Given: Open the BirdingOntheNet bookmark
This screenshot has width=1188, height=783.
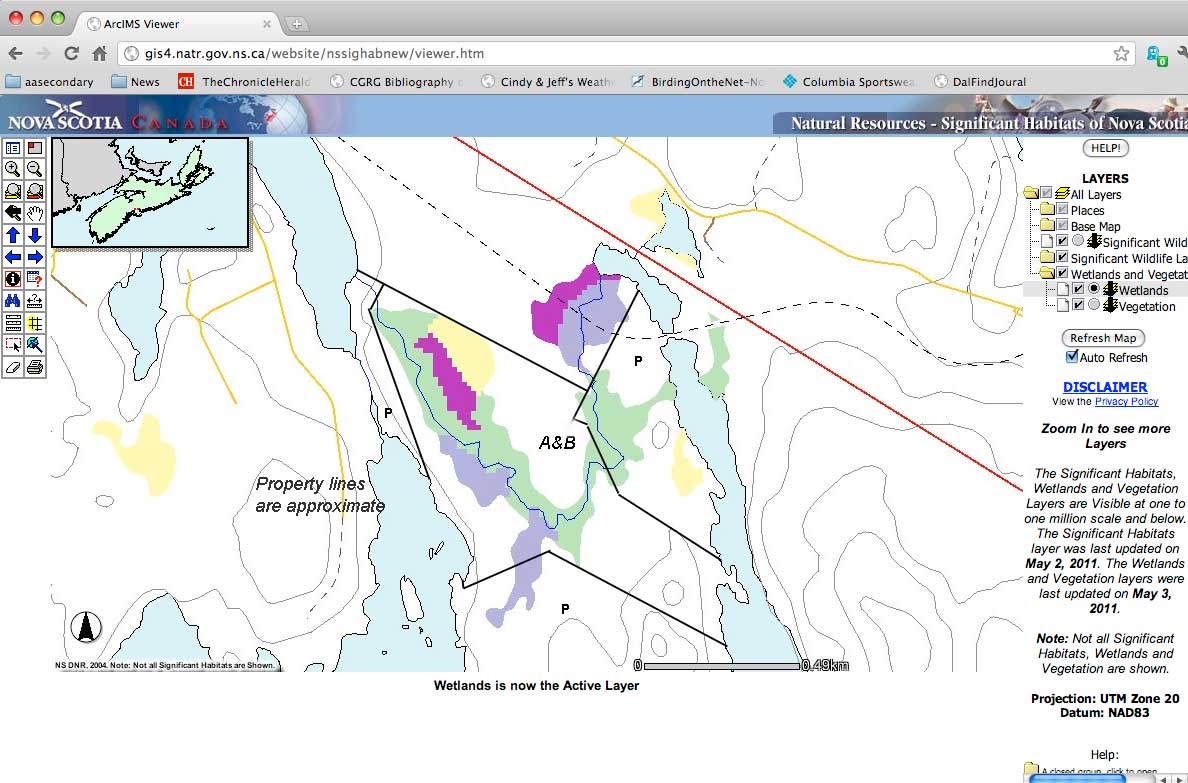Looking at the screenshot, I should tap(699, 81).
